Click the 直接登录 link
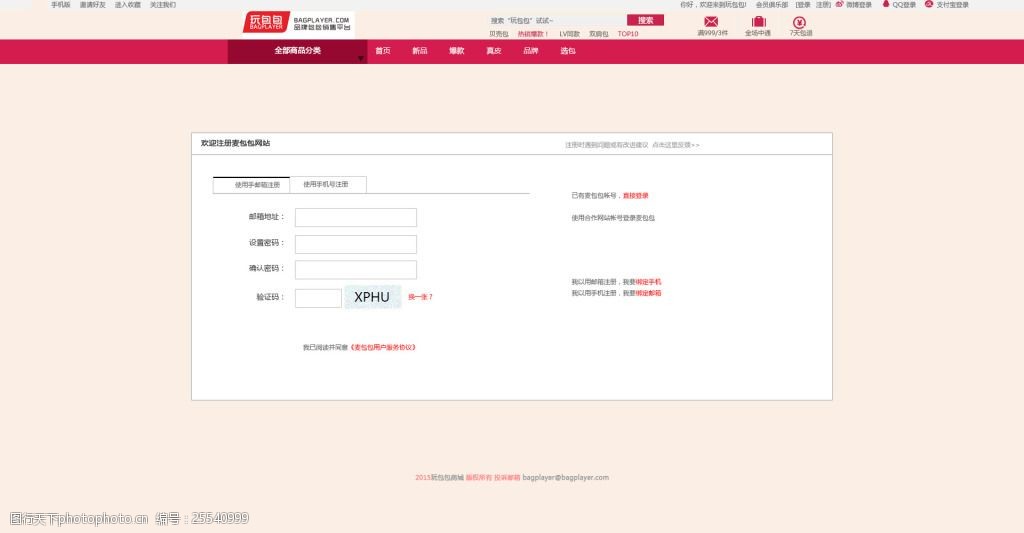 [636, 196]
